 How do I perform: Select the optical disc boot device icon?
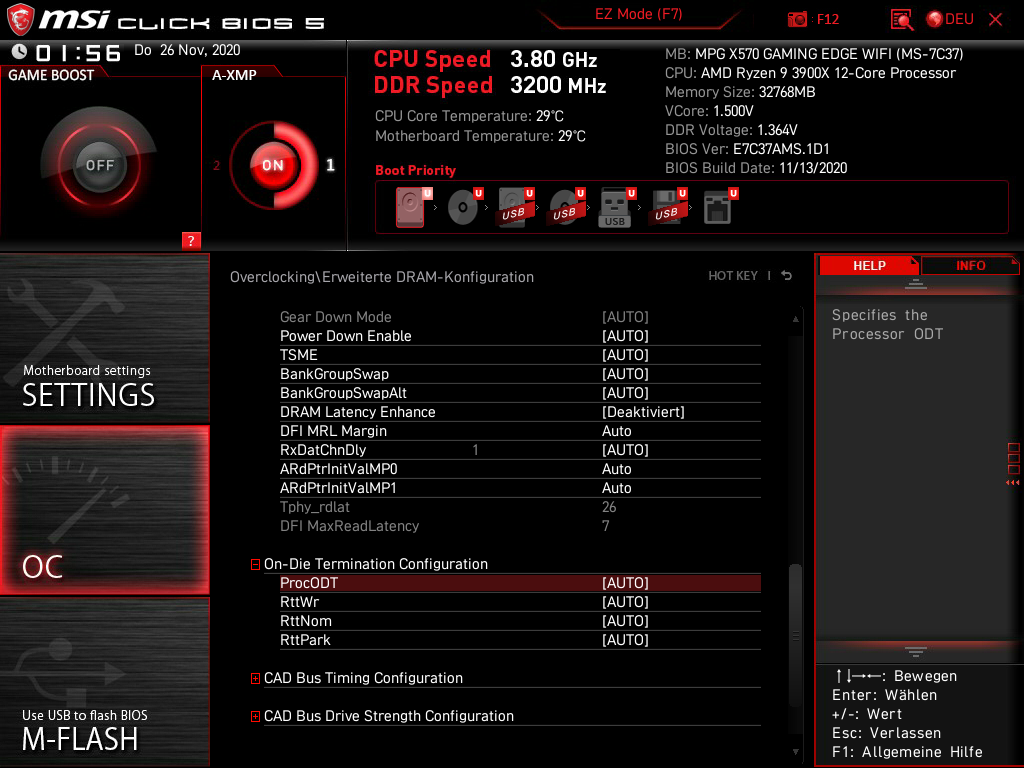pos(463,207)
